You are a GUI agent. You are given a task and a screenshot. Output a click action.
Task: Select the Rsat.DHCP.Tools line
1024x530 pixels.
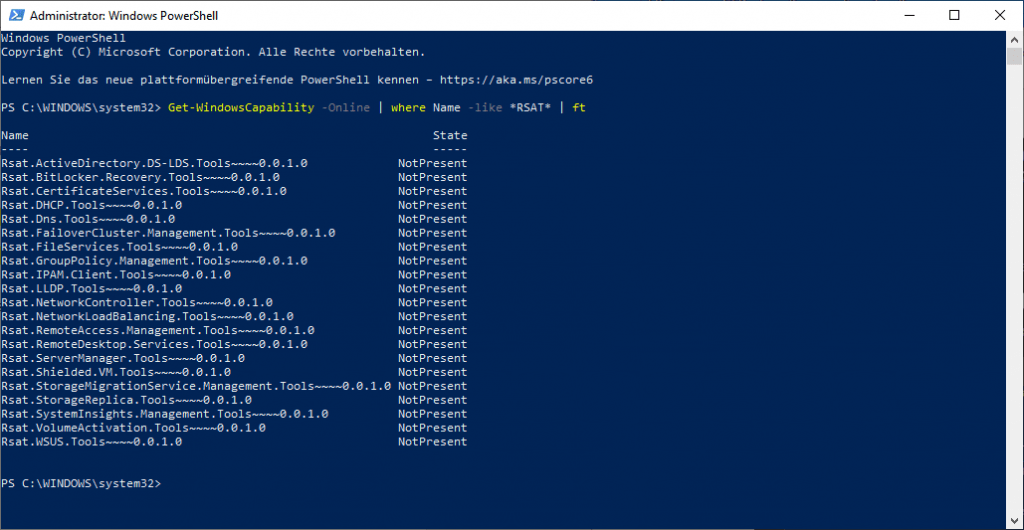[x=91, y=205]
